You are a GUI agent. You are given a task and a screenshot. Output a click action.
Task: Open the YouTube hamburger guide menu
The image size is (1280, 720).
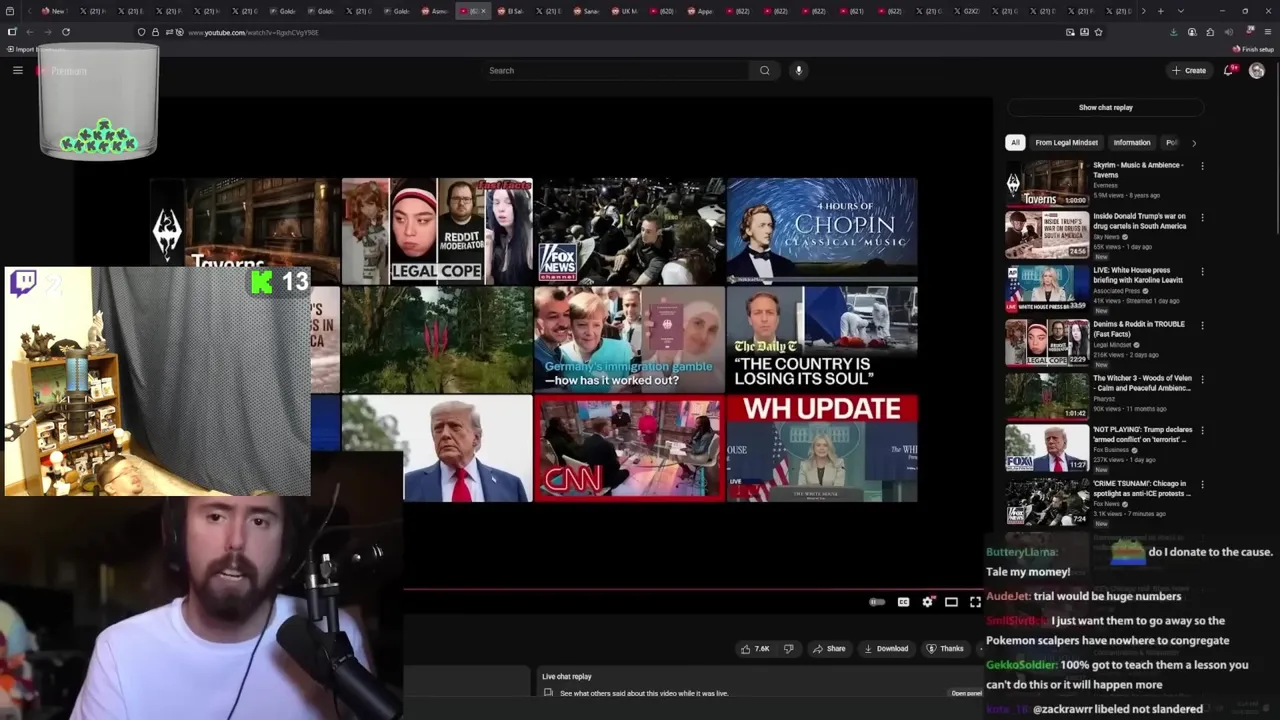(x=17, y=70)
